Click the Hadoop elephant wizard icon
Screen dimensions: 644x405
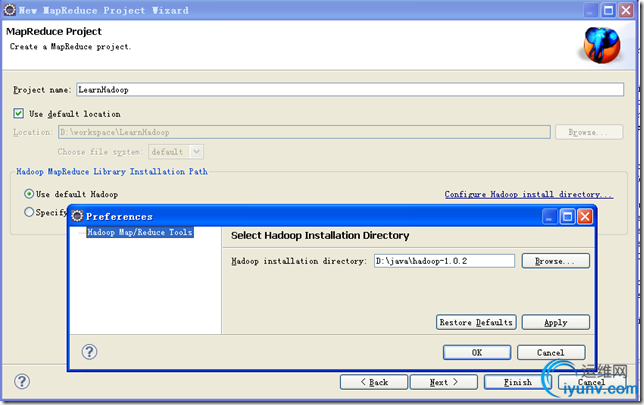point(602,45)
